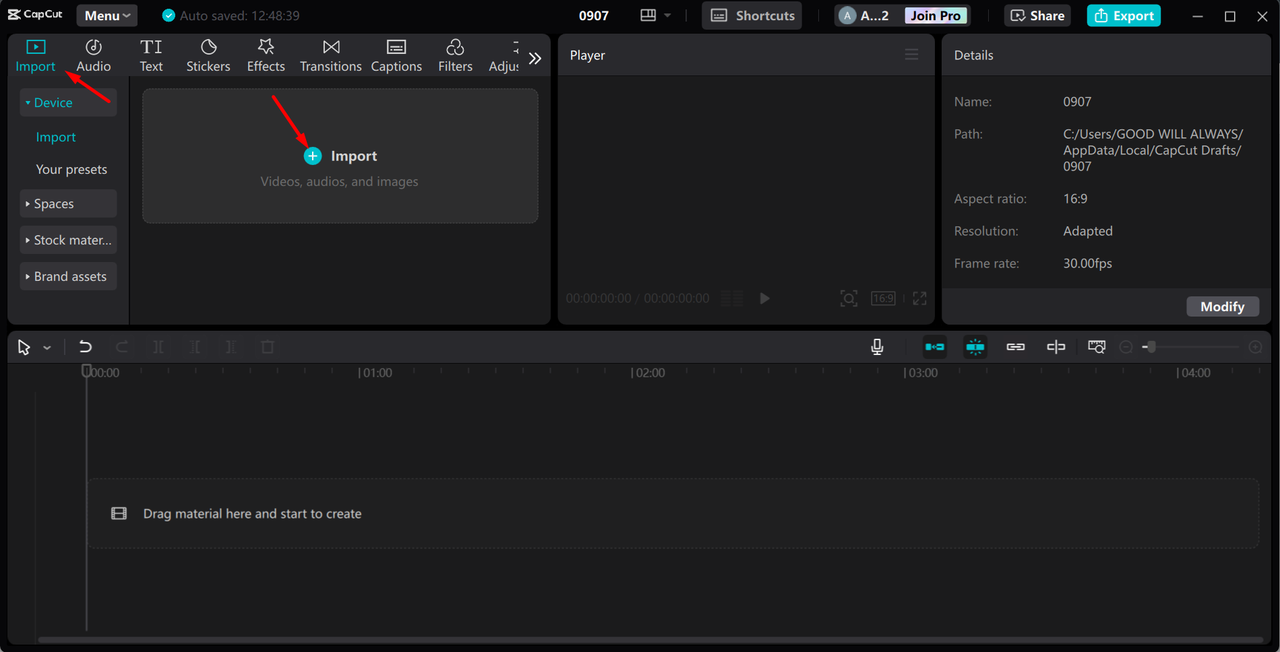Toggle the preview axis icon
Screen dimensions: 1280x652
click(x=1056, y=347)
